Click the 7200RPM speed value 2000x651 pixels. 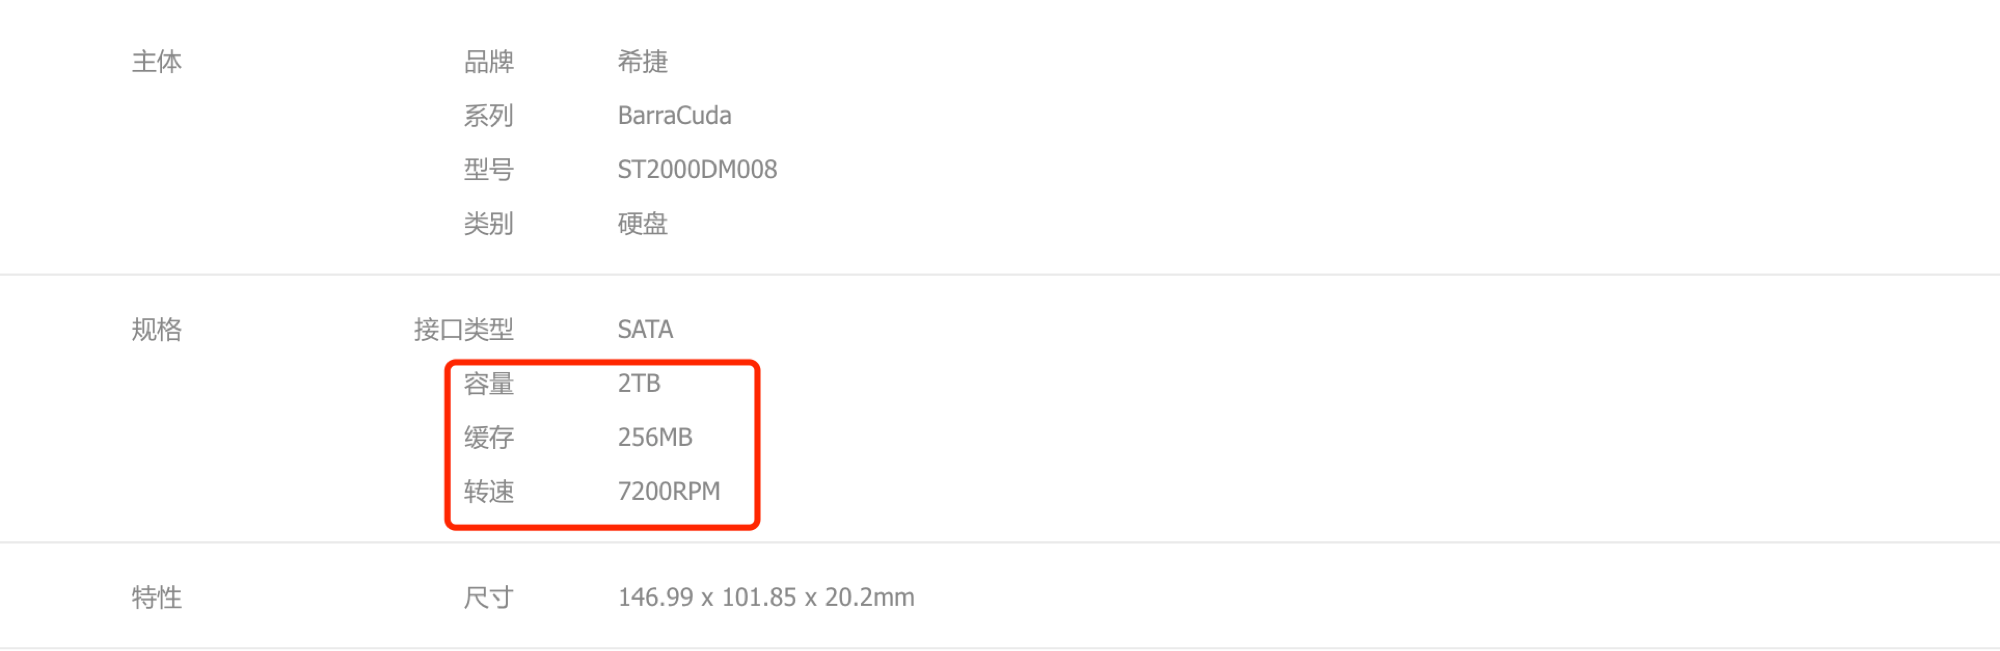(x=669, y=492)
